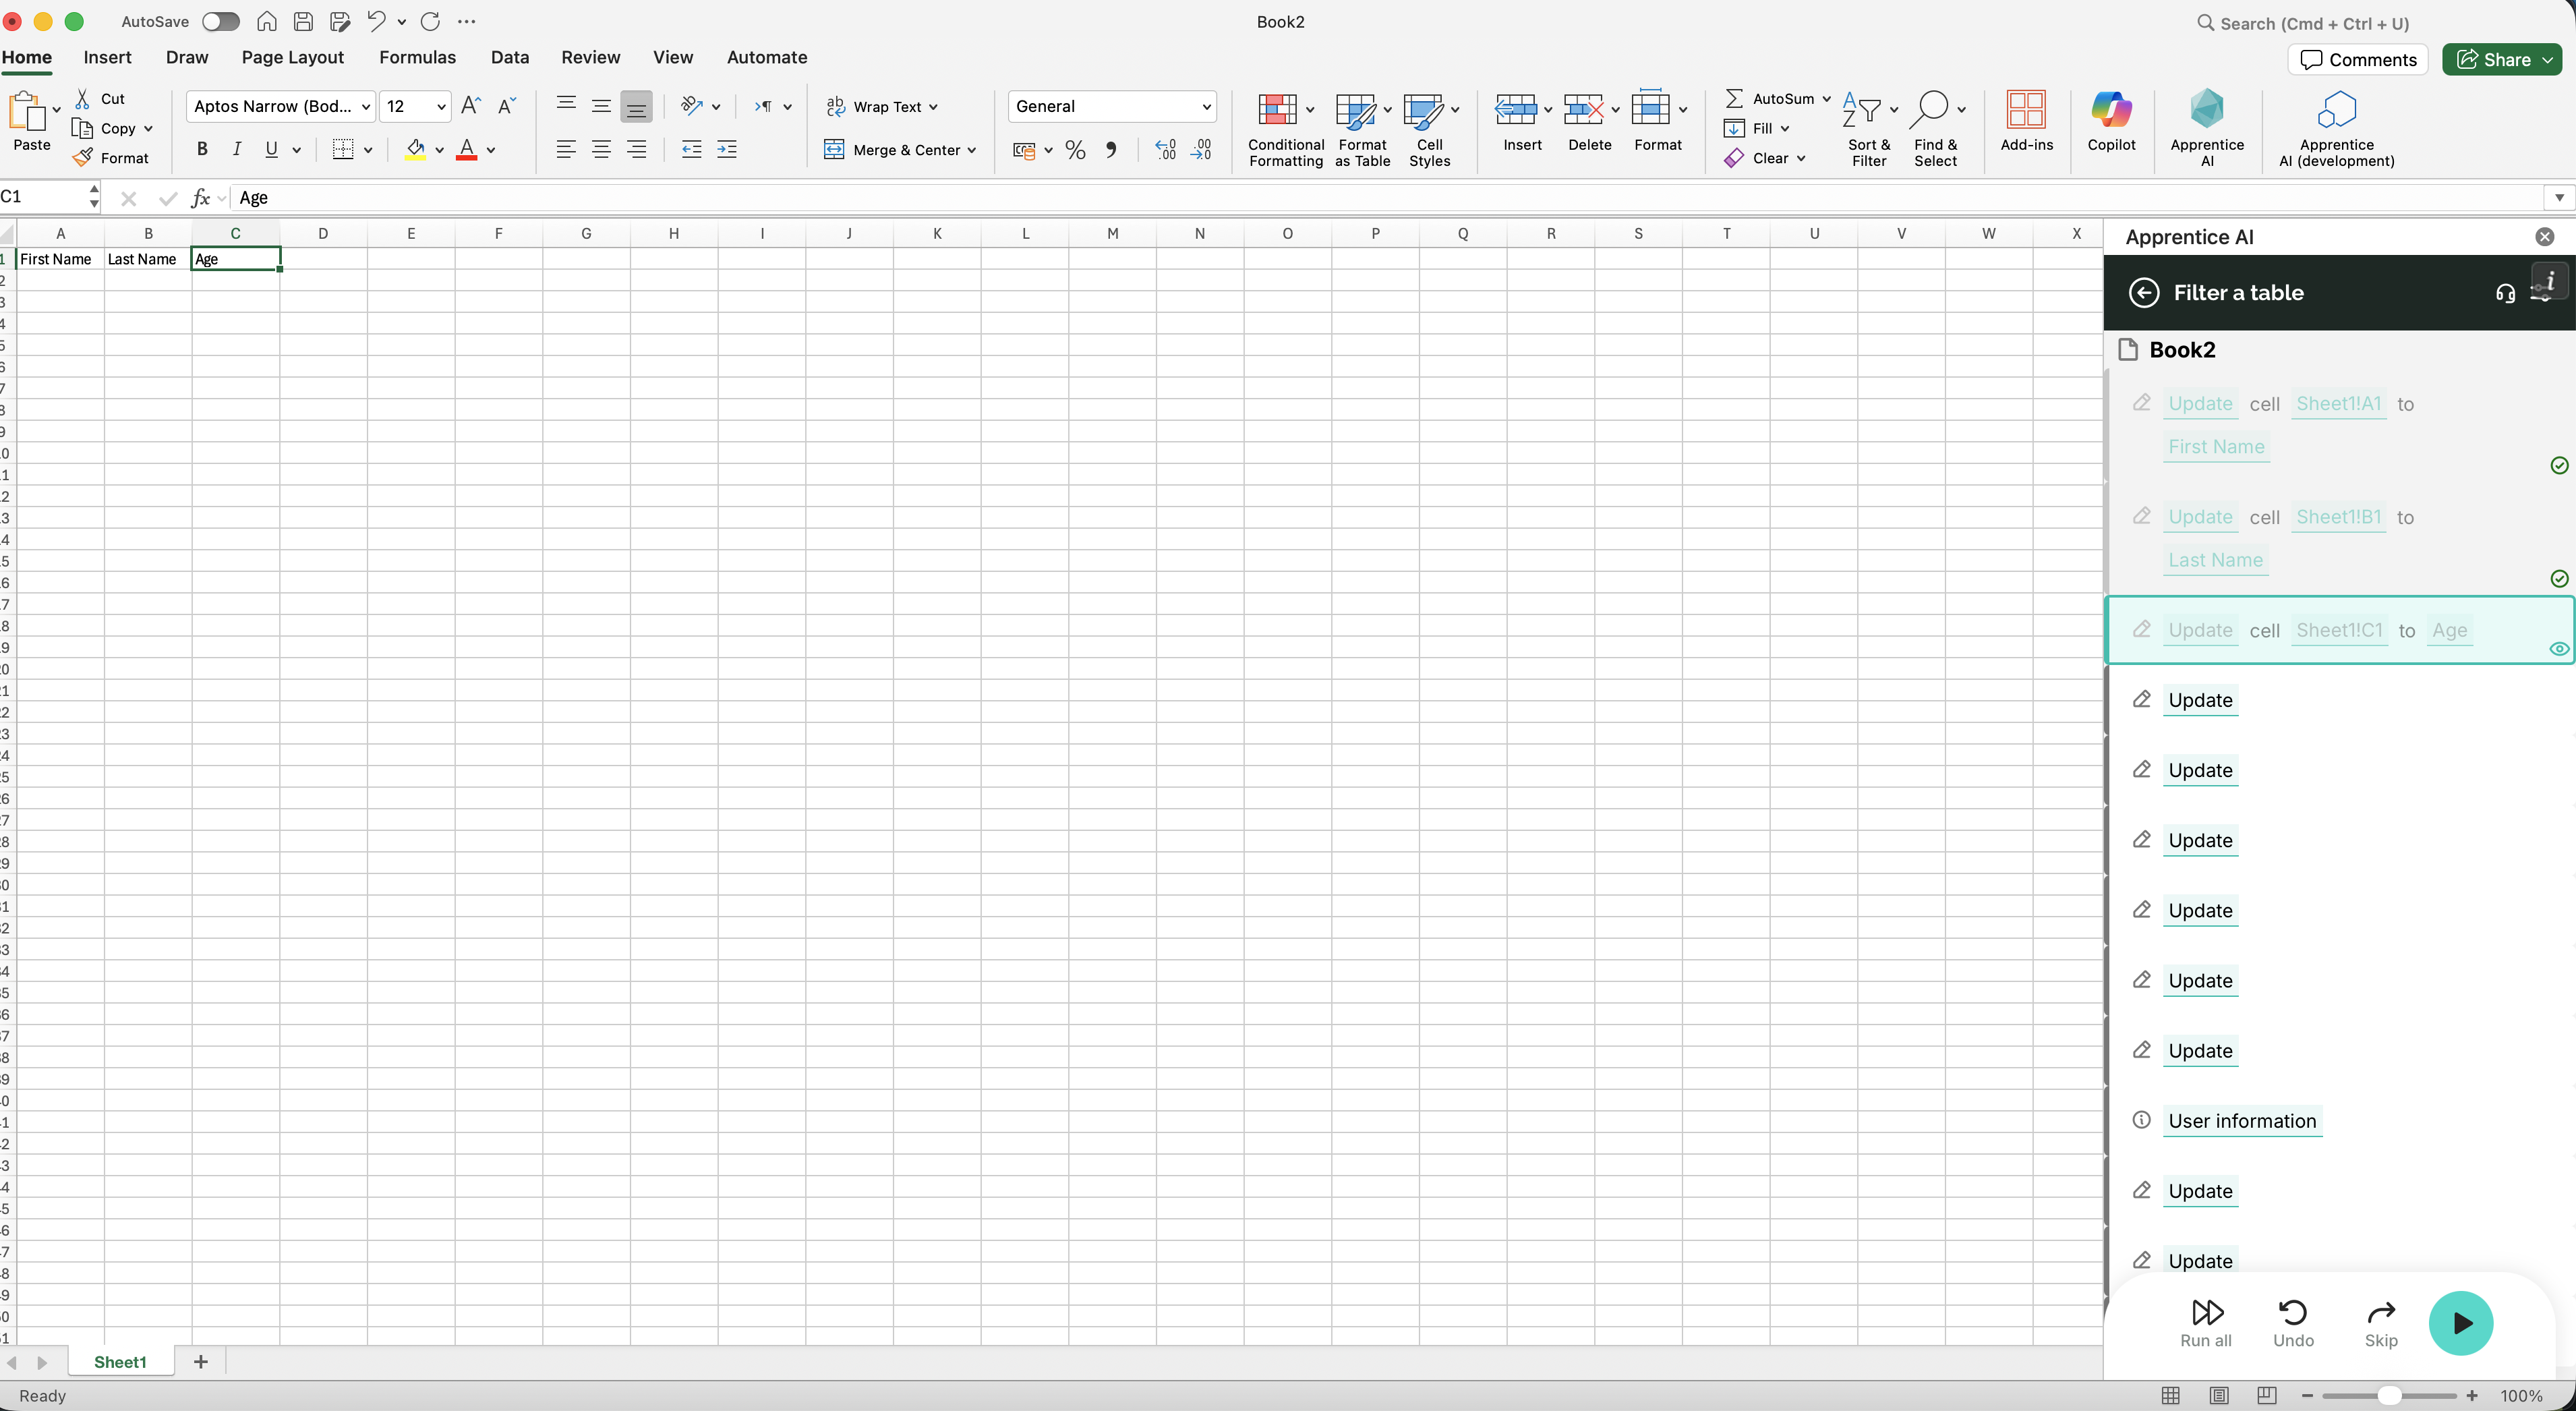Select the Format painter brush
Screen dimensions: 2576x1411
[83, 158]
